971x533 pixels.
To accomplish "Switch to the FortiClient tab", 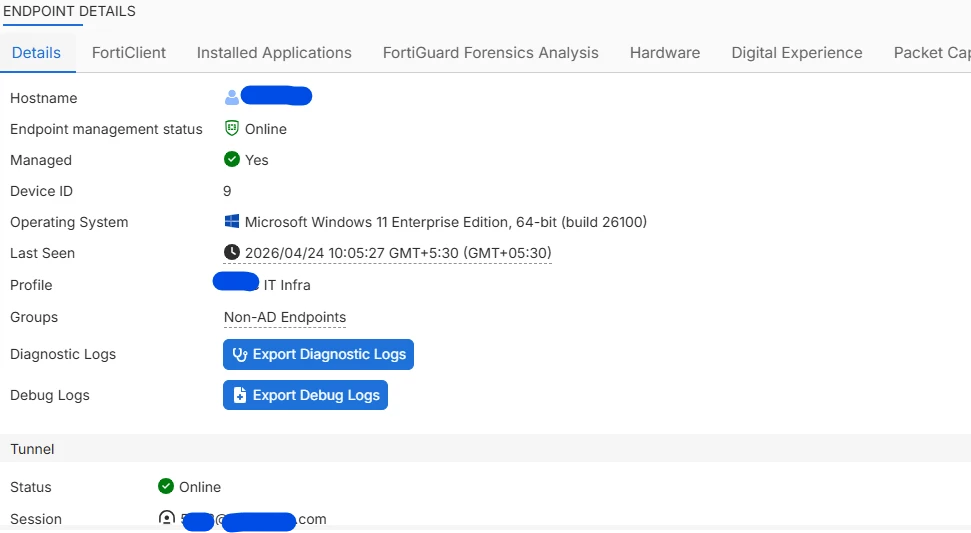I will pos(129,53).
